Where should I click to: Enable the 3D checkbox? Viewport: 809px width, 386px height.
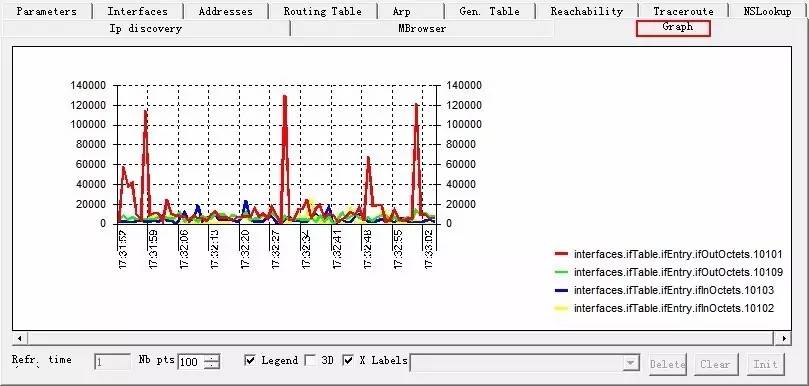pyautogui.click(x=311, y=360)
